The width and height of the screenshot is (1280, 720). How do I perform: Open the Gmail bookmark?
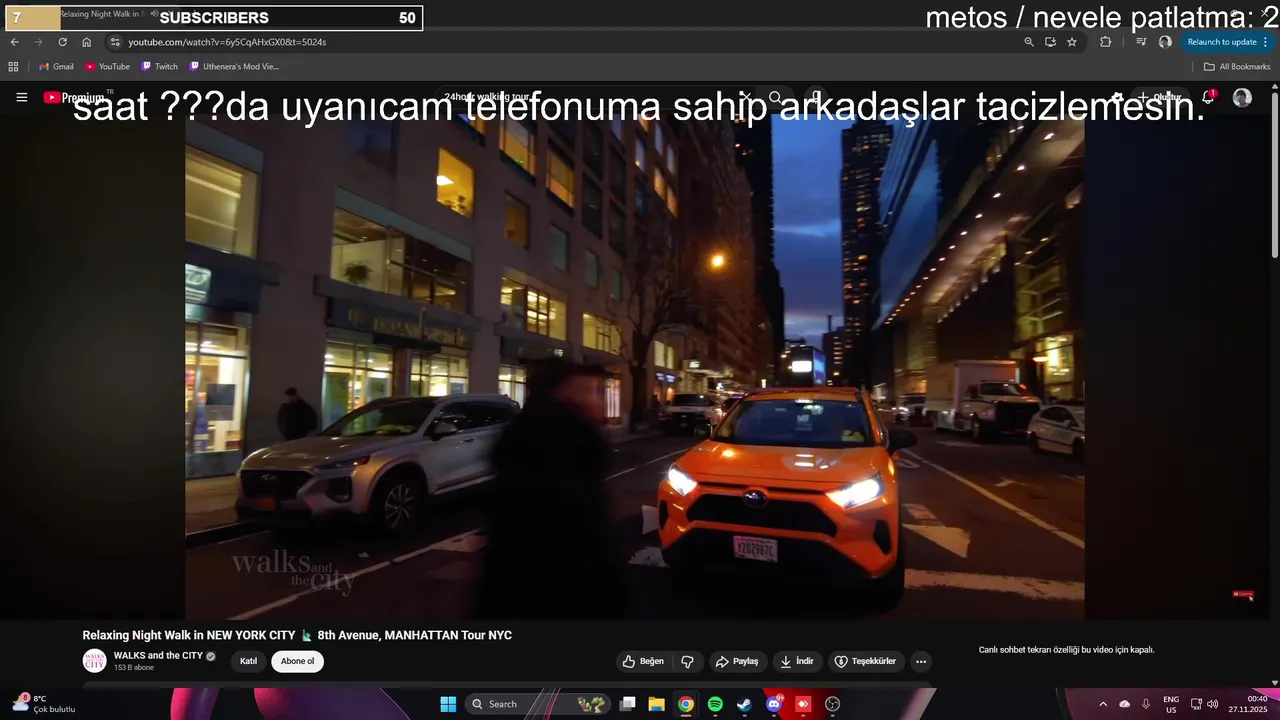point(56,67)
